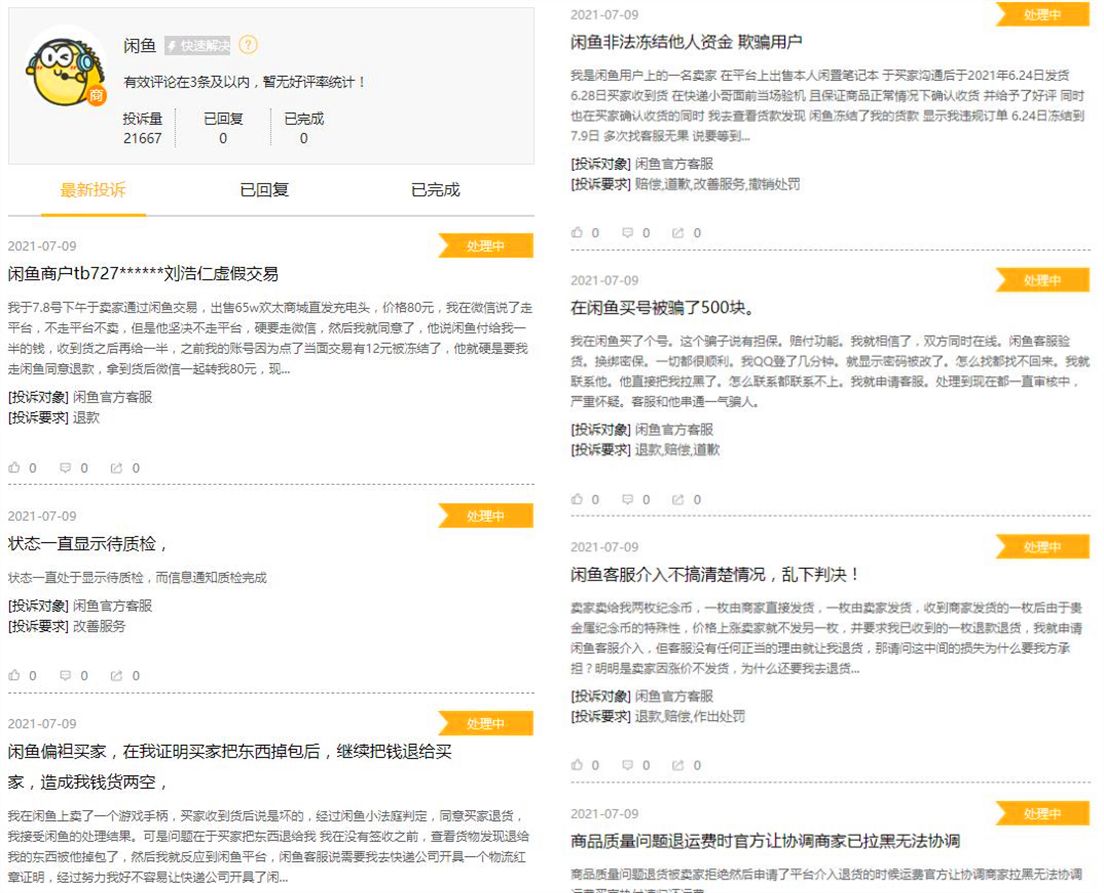The height and width of the screenshot is (893, 1104).
Task: Click text 有效评论在3条及以内，暂无好评率统计！
Action: pyautogui.click(x=245, y=82)
